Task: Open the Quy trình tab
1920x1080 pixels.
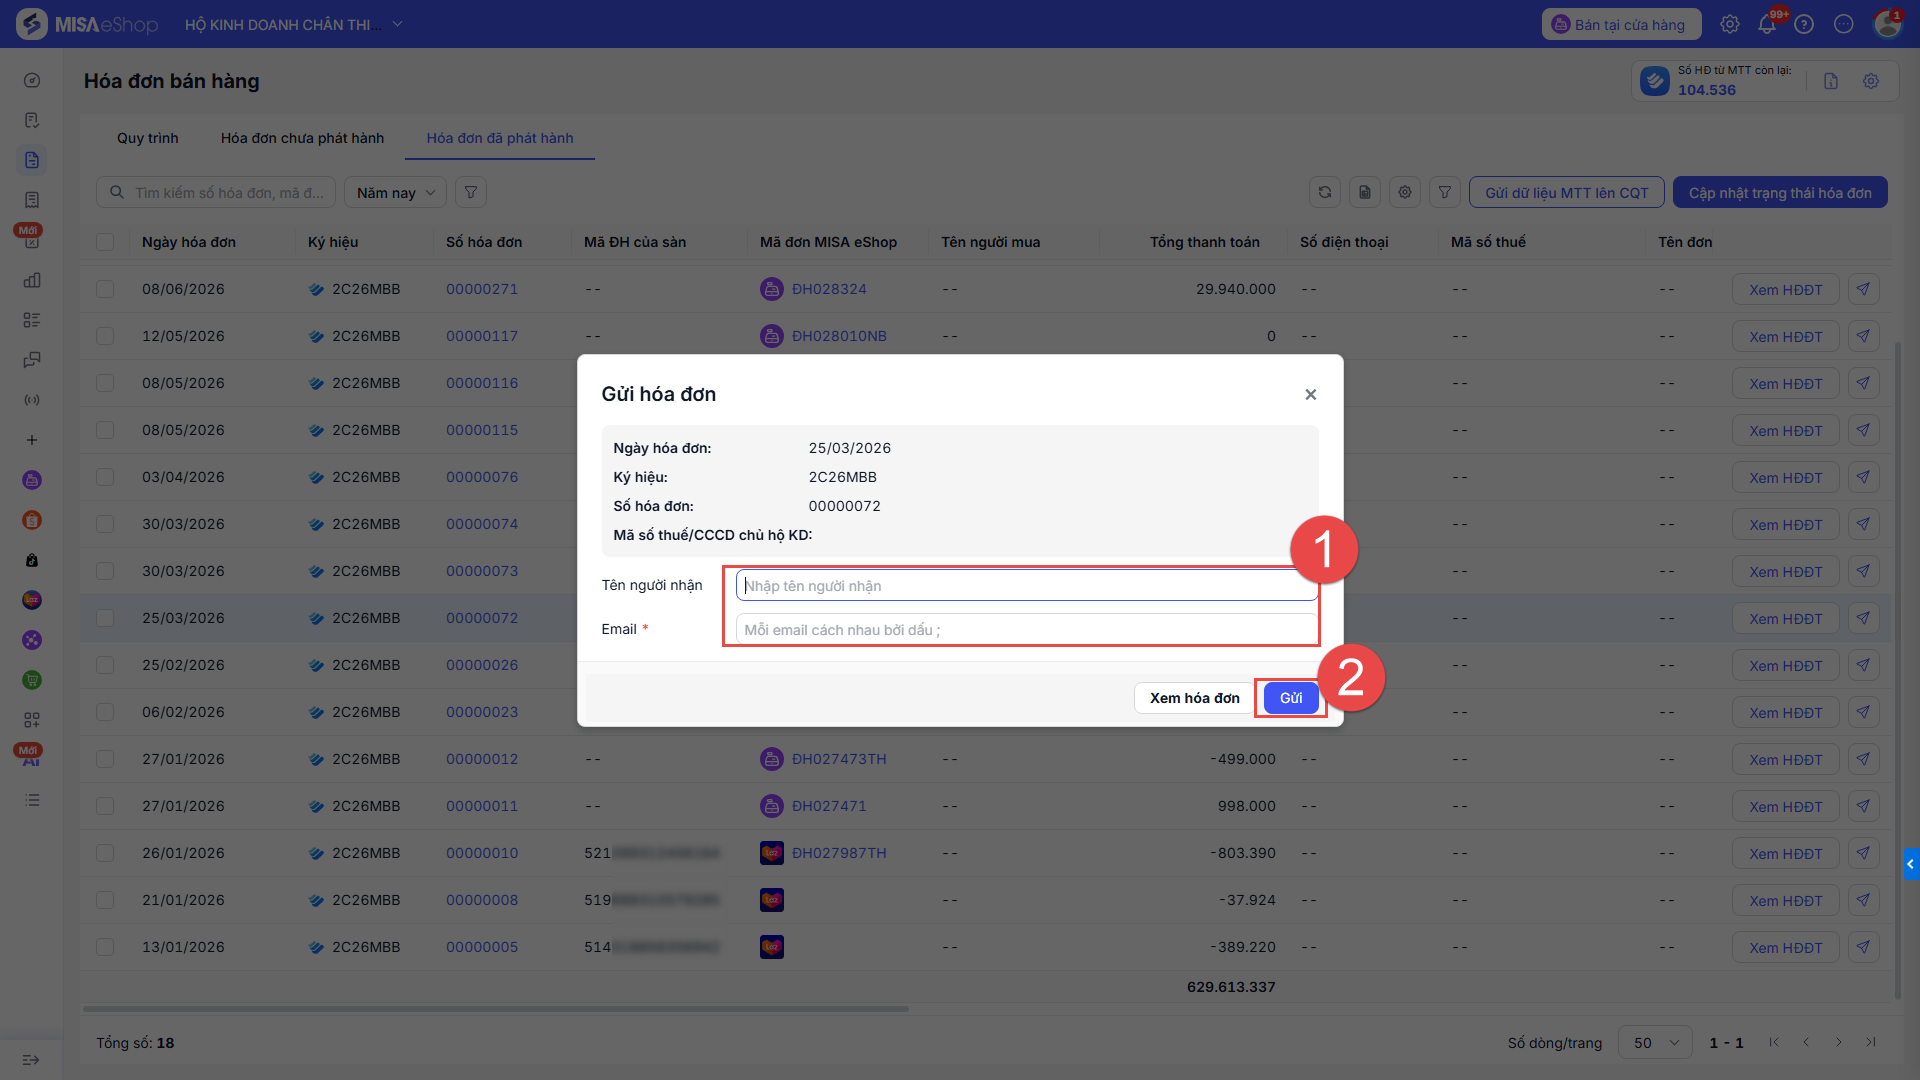Action: pos(148,138)
